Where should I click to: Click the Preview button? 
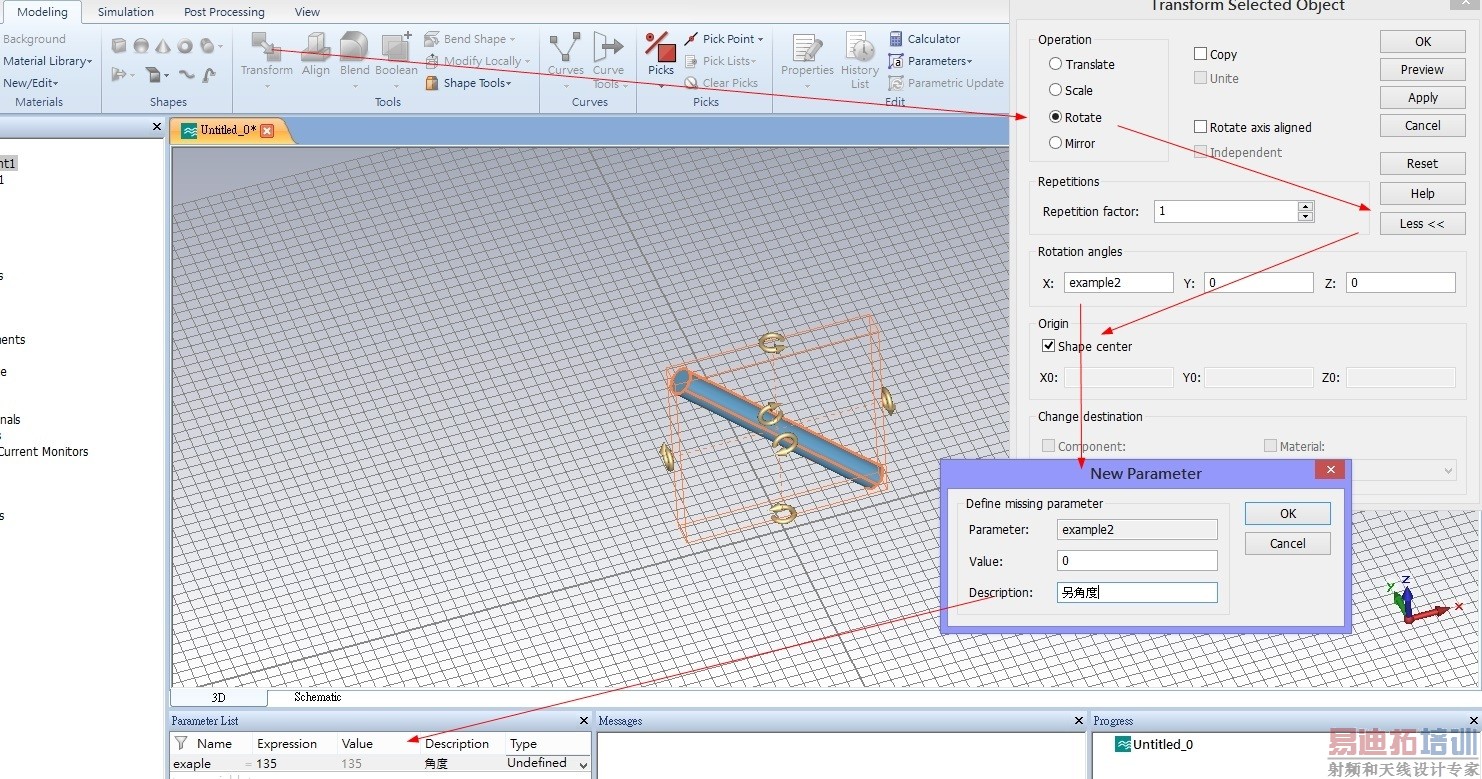pyautogui.click(x=1421, y=70)
